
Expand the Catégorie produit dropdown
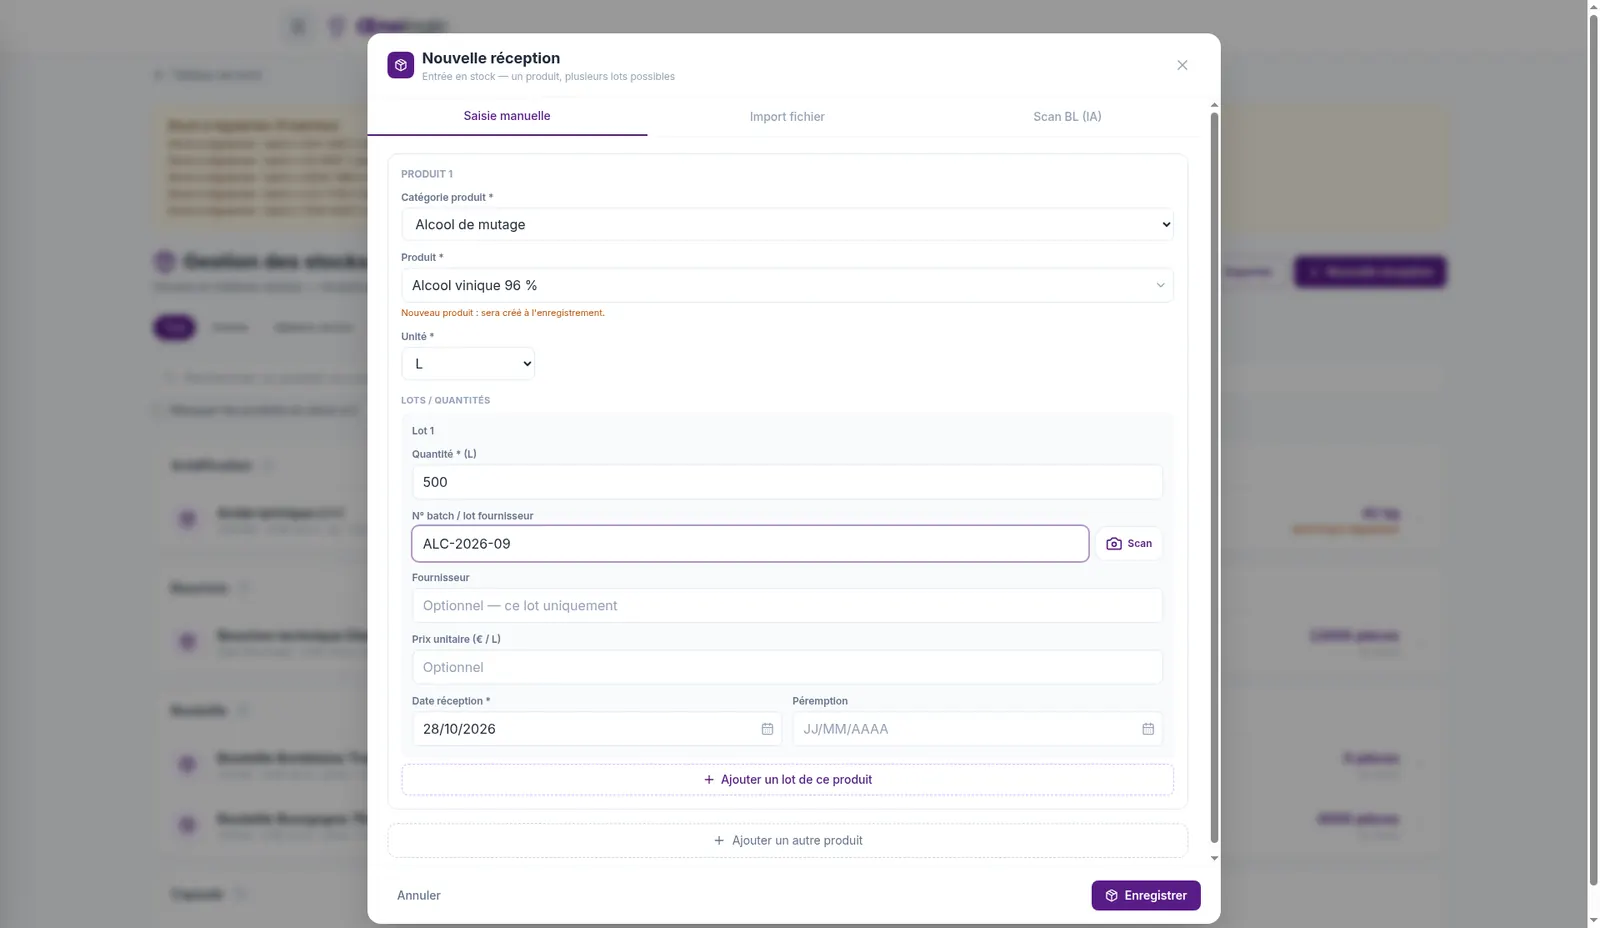click(x=787, y=225)
